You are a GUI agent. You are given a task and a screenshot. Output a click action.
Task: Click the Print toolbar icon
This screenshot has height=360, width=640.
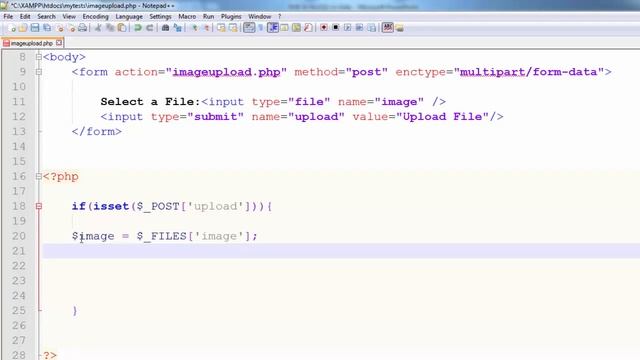83,28
